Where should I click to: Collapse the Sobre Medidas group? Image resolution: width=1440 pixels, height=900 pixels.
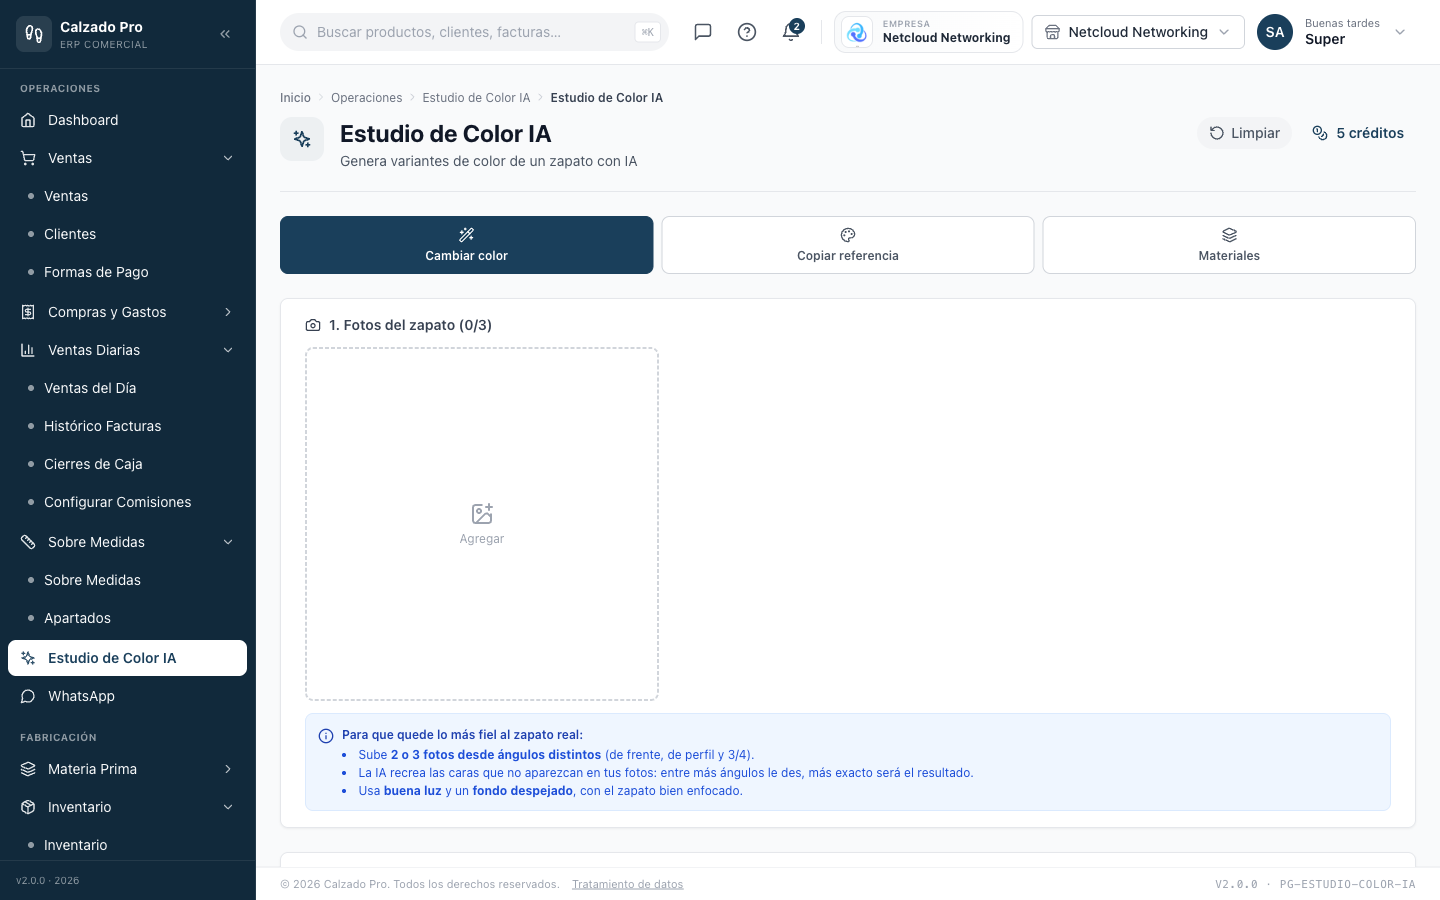pos(228,542)
